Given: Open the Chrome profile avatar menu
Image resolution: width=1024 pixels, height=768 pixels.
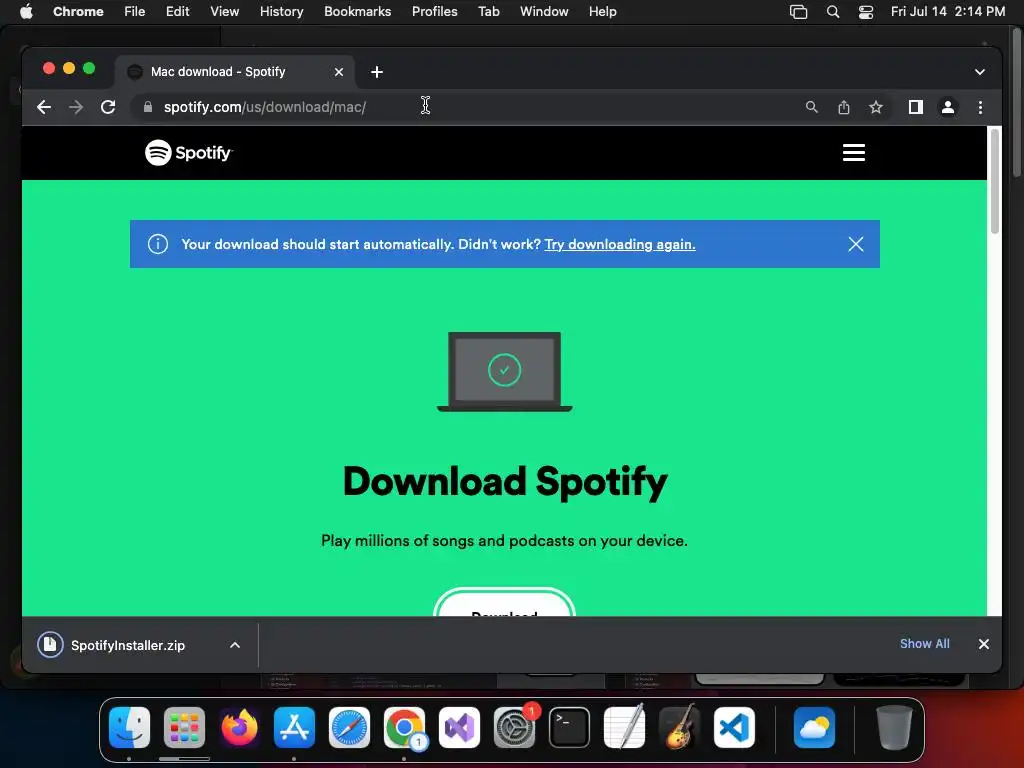Looking at the screenshot, I should pos(948,107).
